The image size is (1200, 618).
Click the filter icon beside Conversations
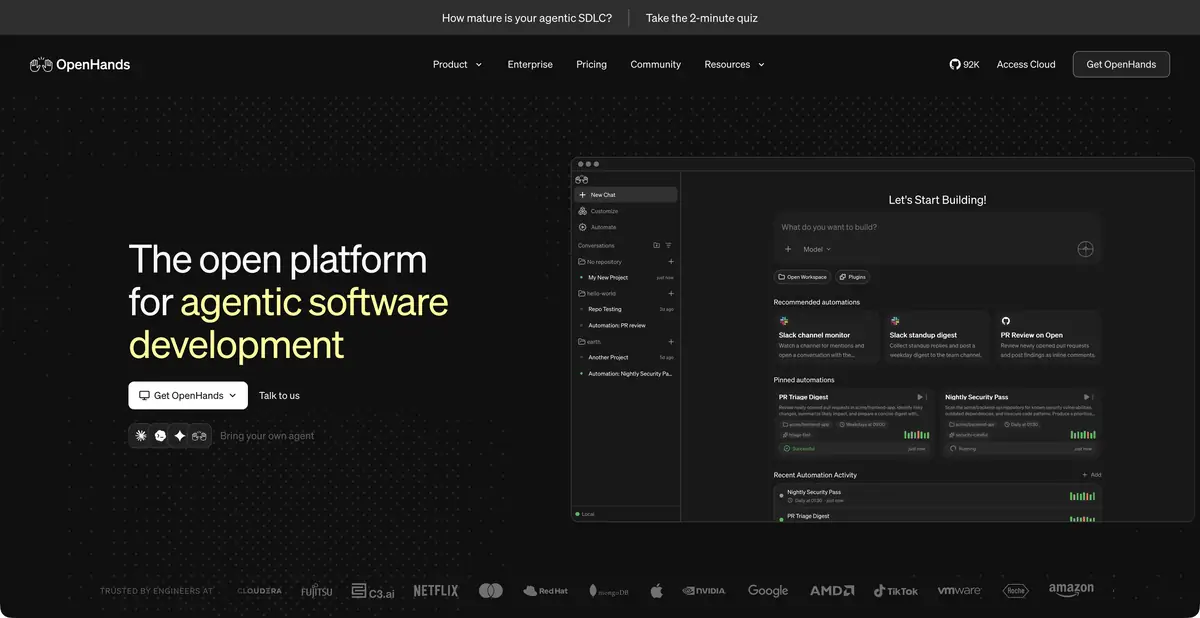(669, 245)
